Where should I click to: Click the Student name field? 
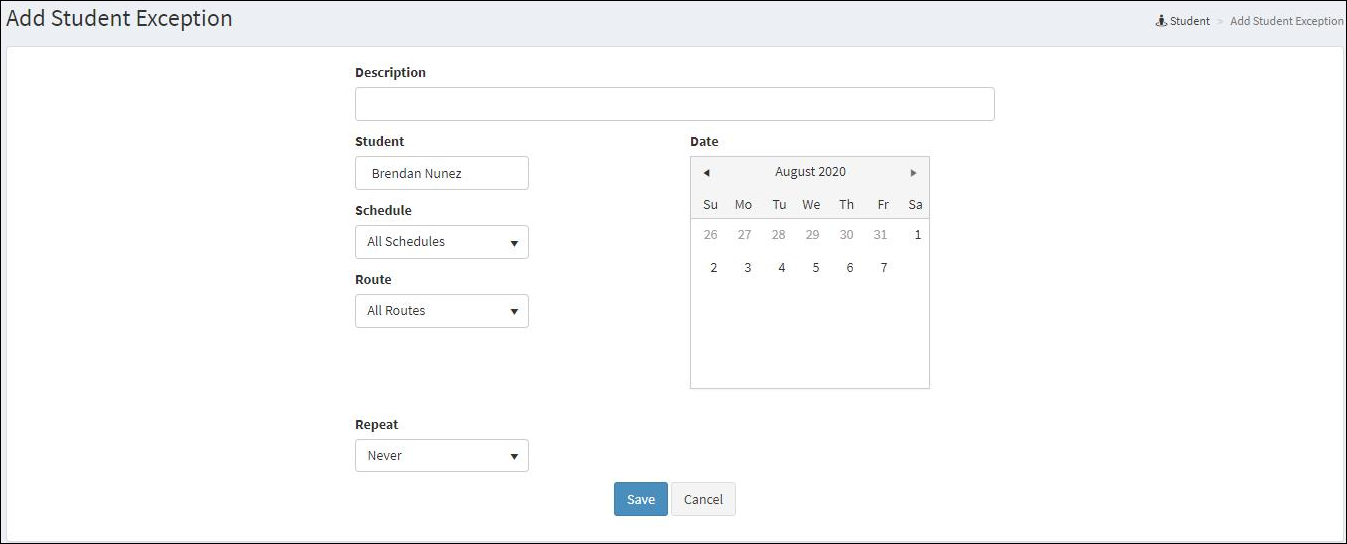(x=442, y=173)
